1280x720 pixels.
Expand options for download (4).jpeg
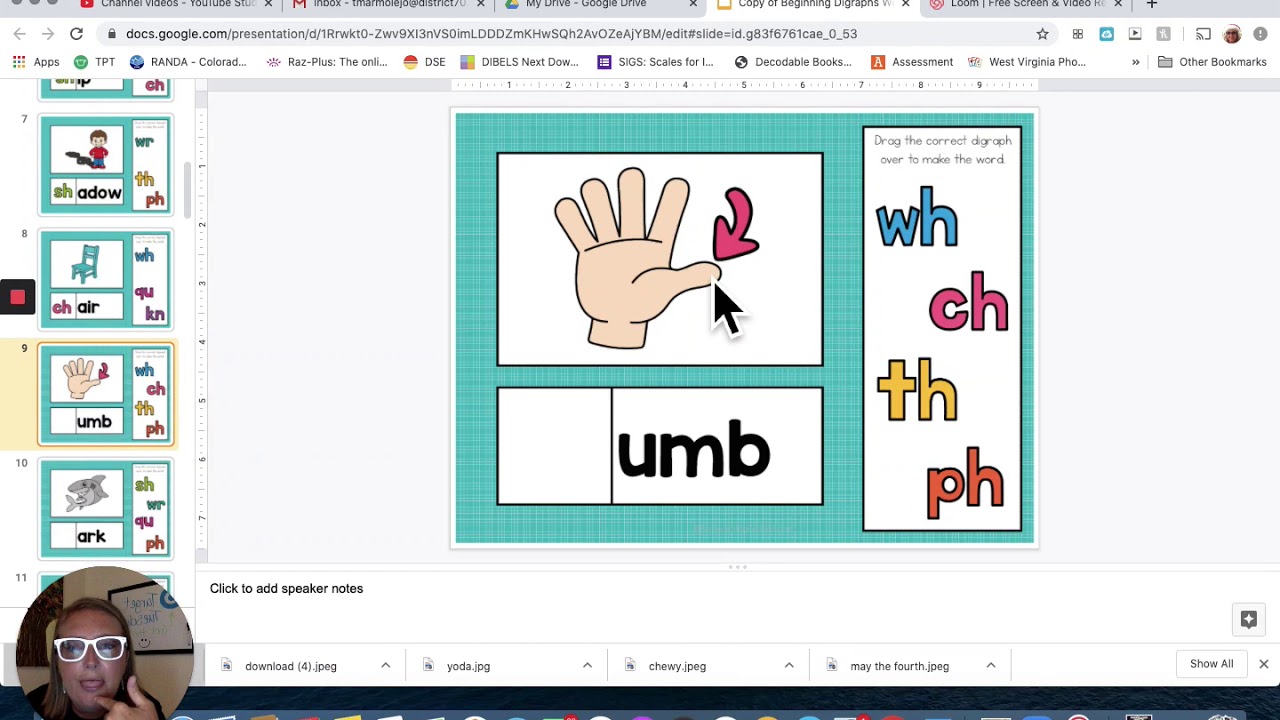pyautogui.click(x=385, y=666)
